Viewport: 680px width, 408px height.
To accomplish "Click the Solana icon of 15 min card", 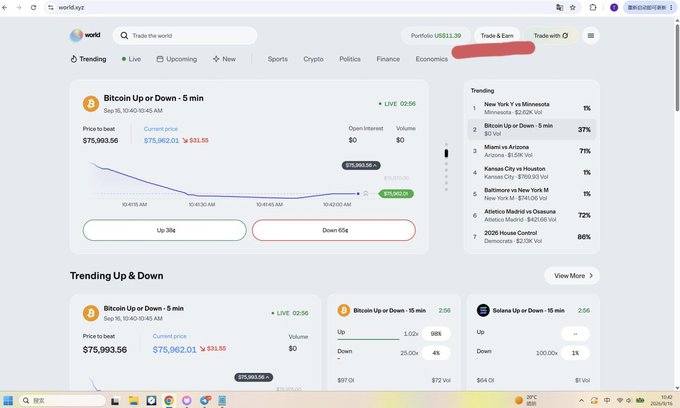I will coord(483,310).
